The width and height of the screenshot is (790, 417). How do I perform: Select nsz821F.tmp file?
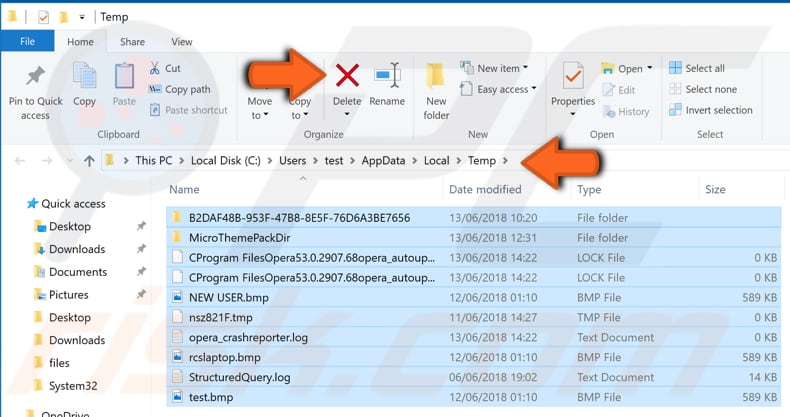tap(474, 317)
